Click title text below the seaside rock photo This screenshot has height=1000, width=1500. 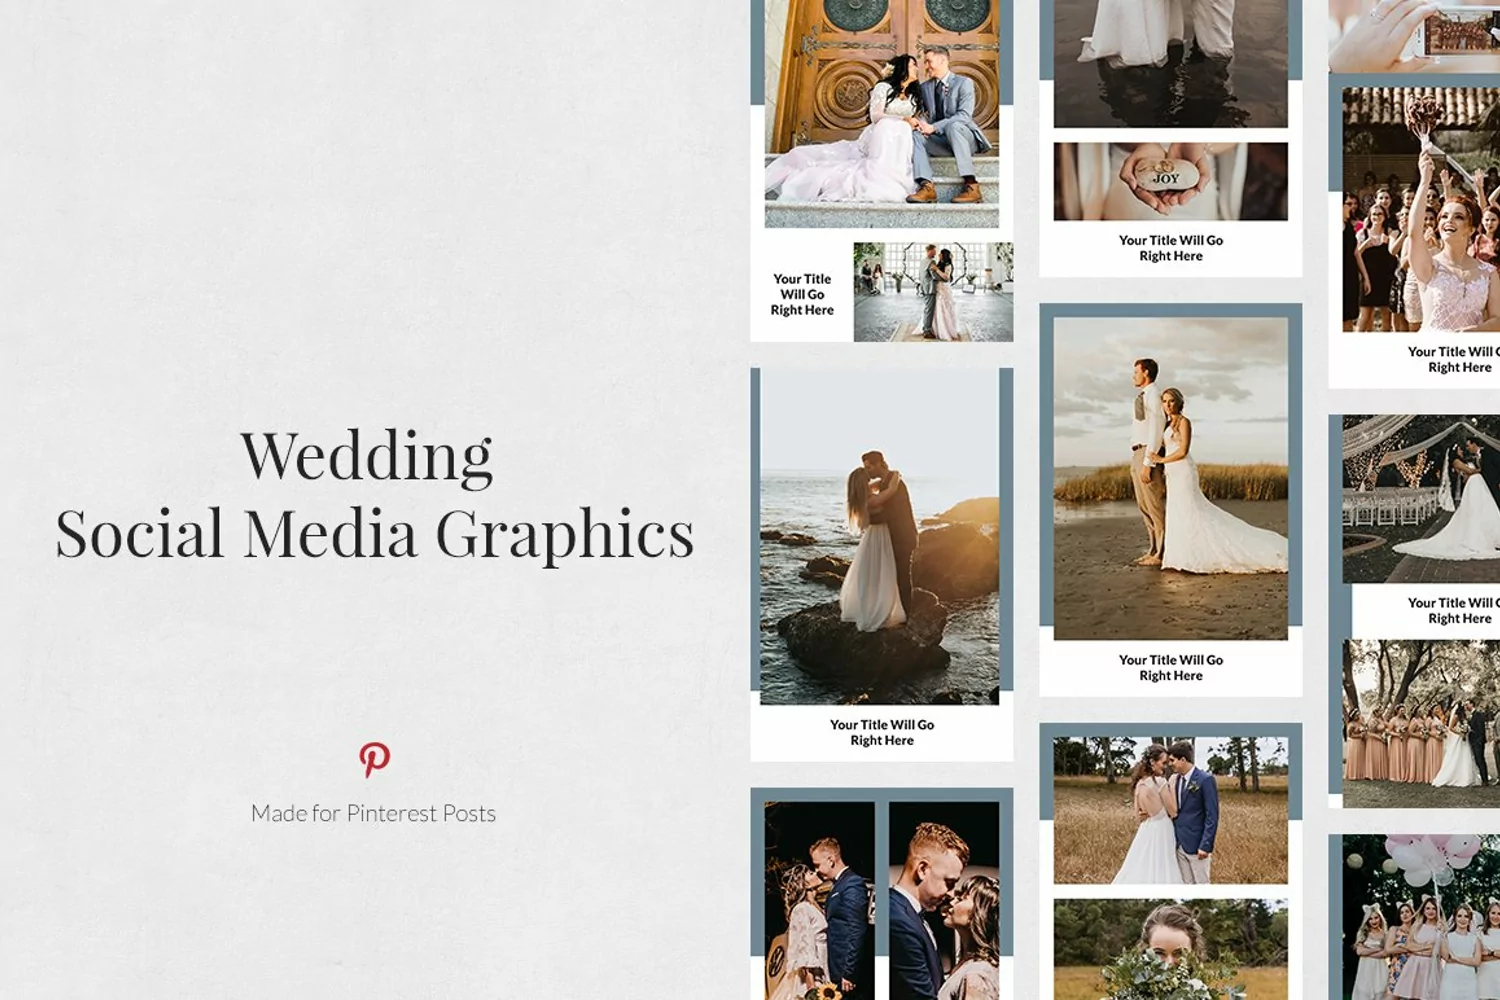(x=881, y=732)
